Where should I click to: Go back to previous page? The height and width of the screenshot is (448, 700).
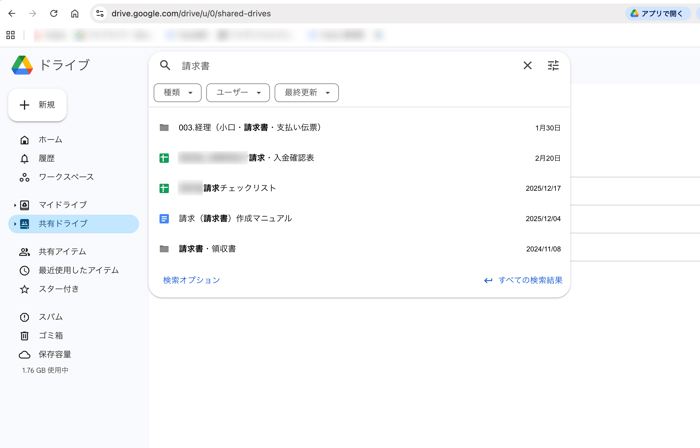tap(12, 14)
